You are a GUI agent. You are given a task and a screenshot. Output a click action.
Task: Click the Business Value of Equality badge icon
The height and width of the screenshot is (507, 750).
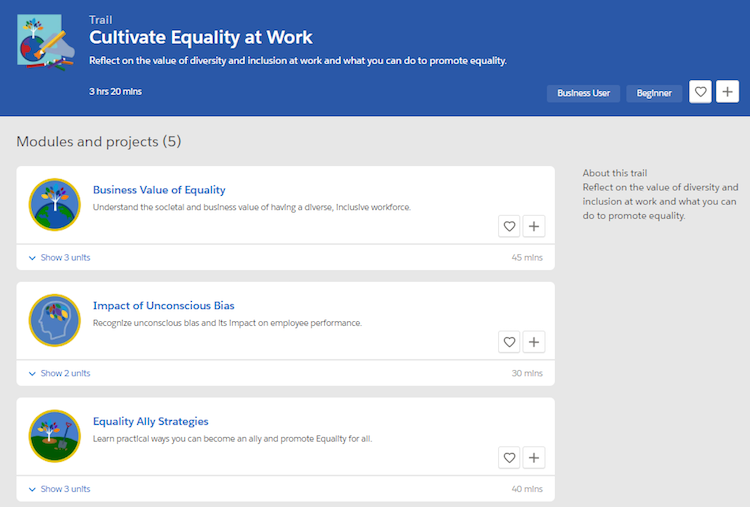pos(54,204)
